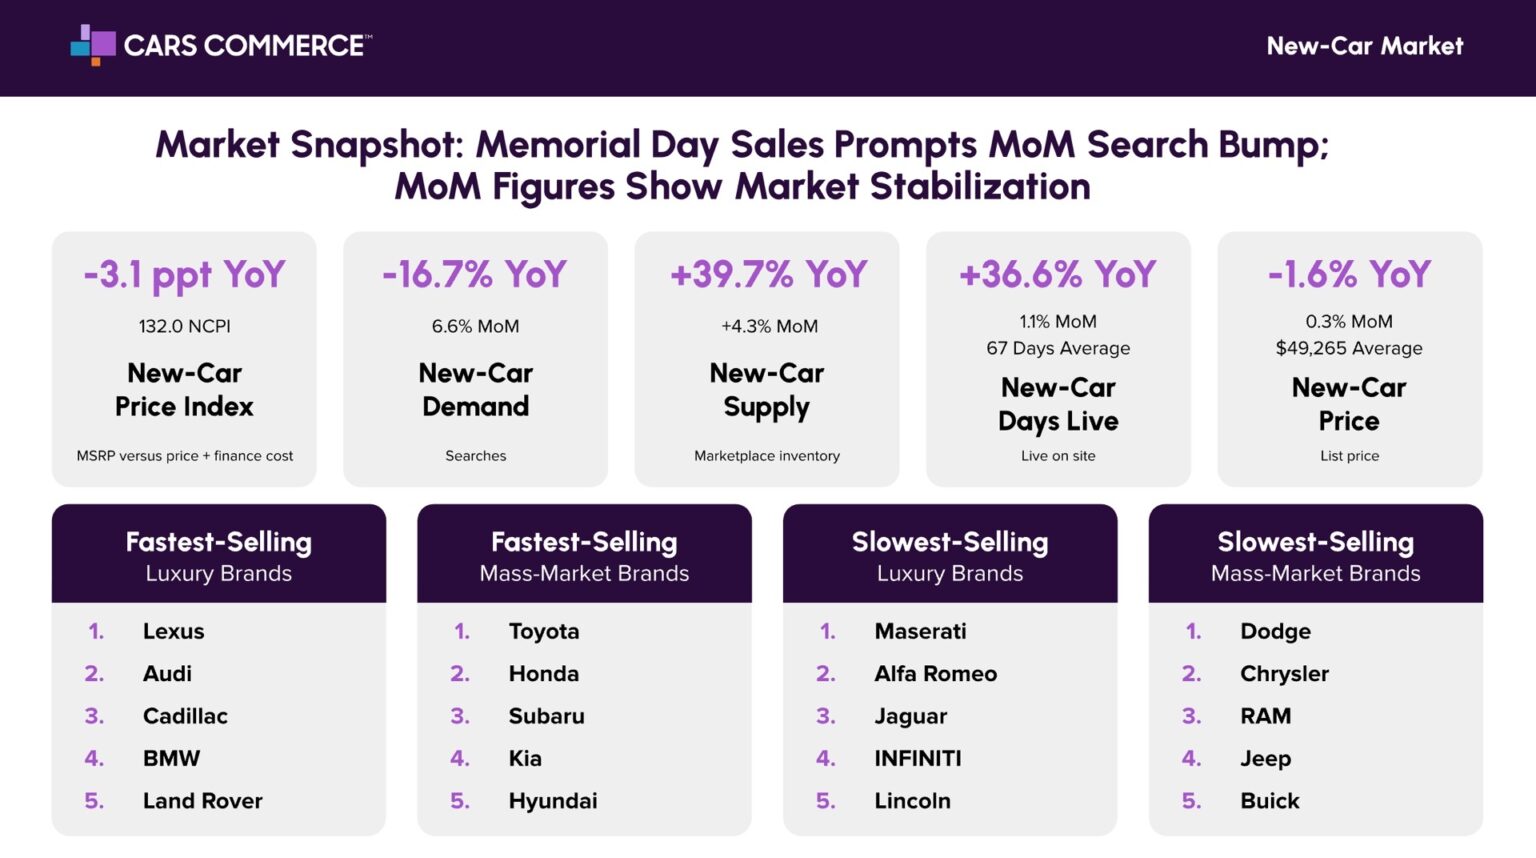Select the Alfa Romeo list entry
Viewport: 1536px width, 858px height.
tap(935, 674)
